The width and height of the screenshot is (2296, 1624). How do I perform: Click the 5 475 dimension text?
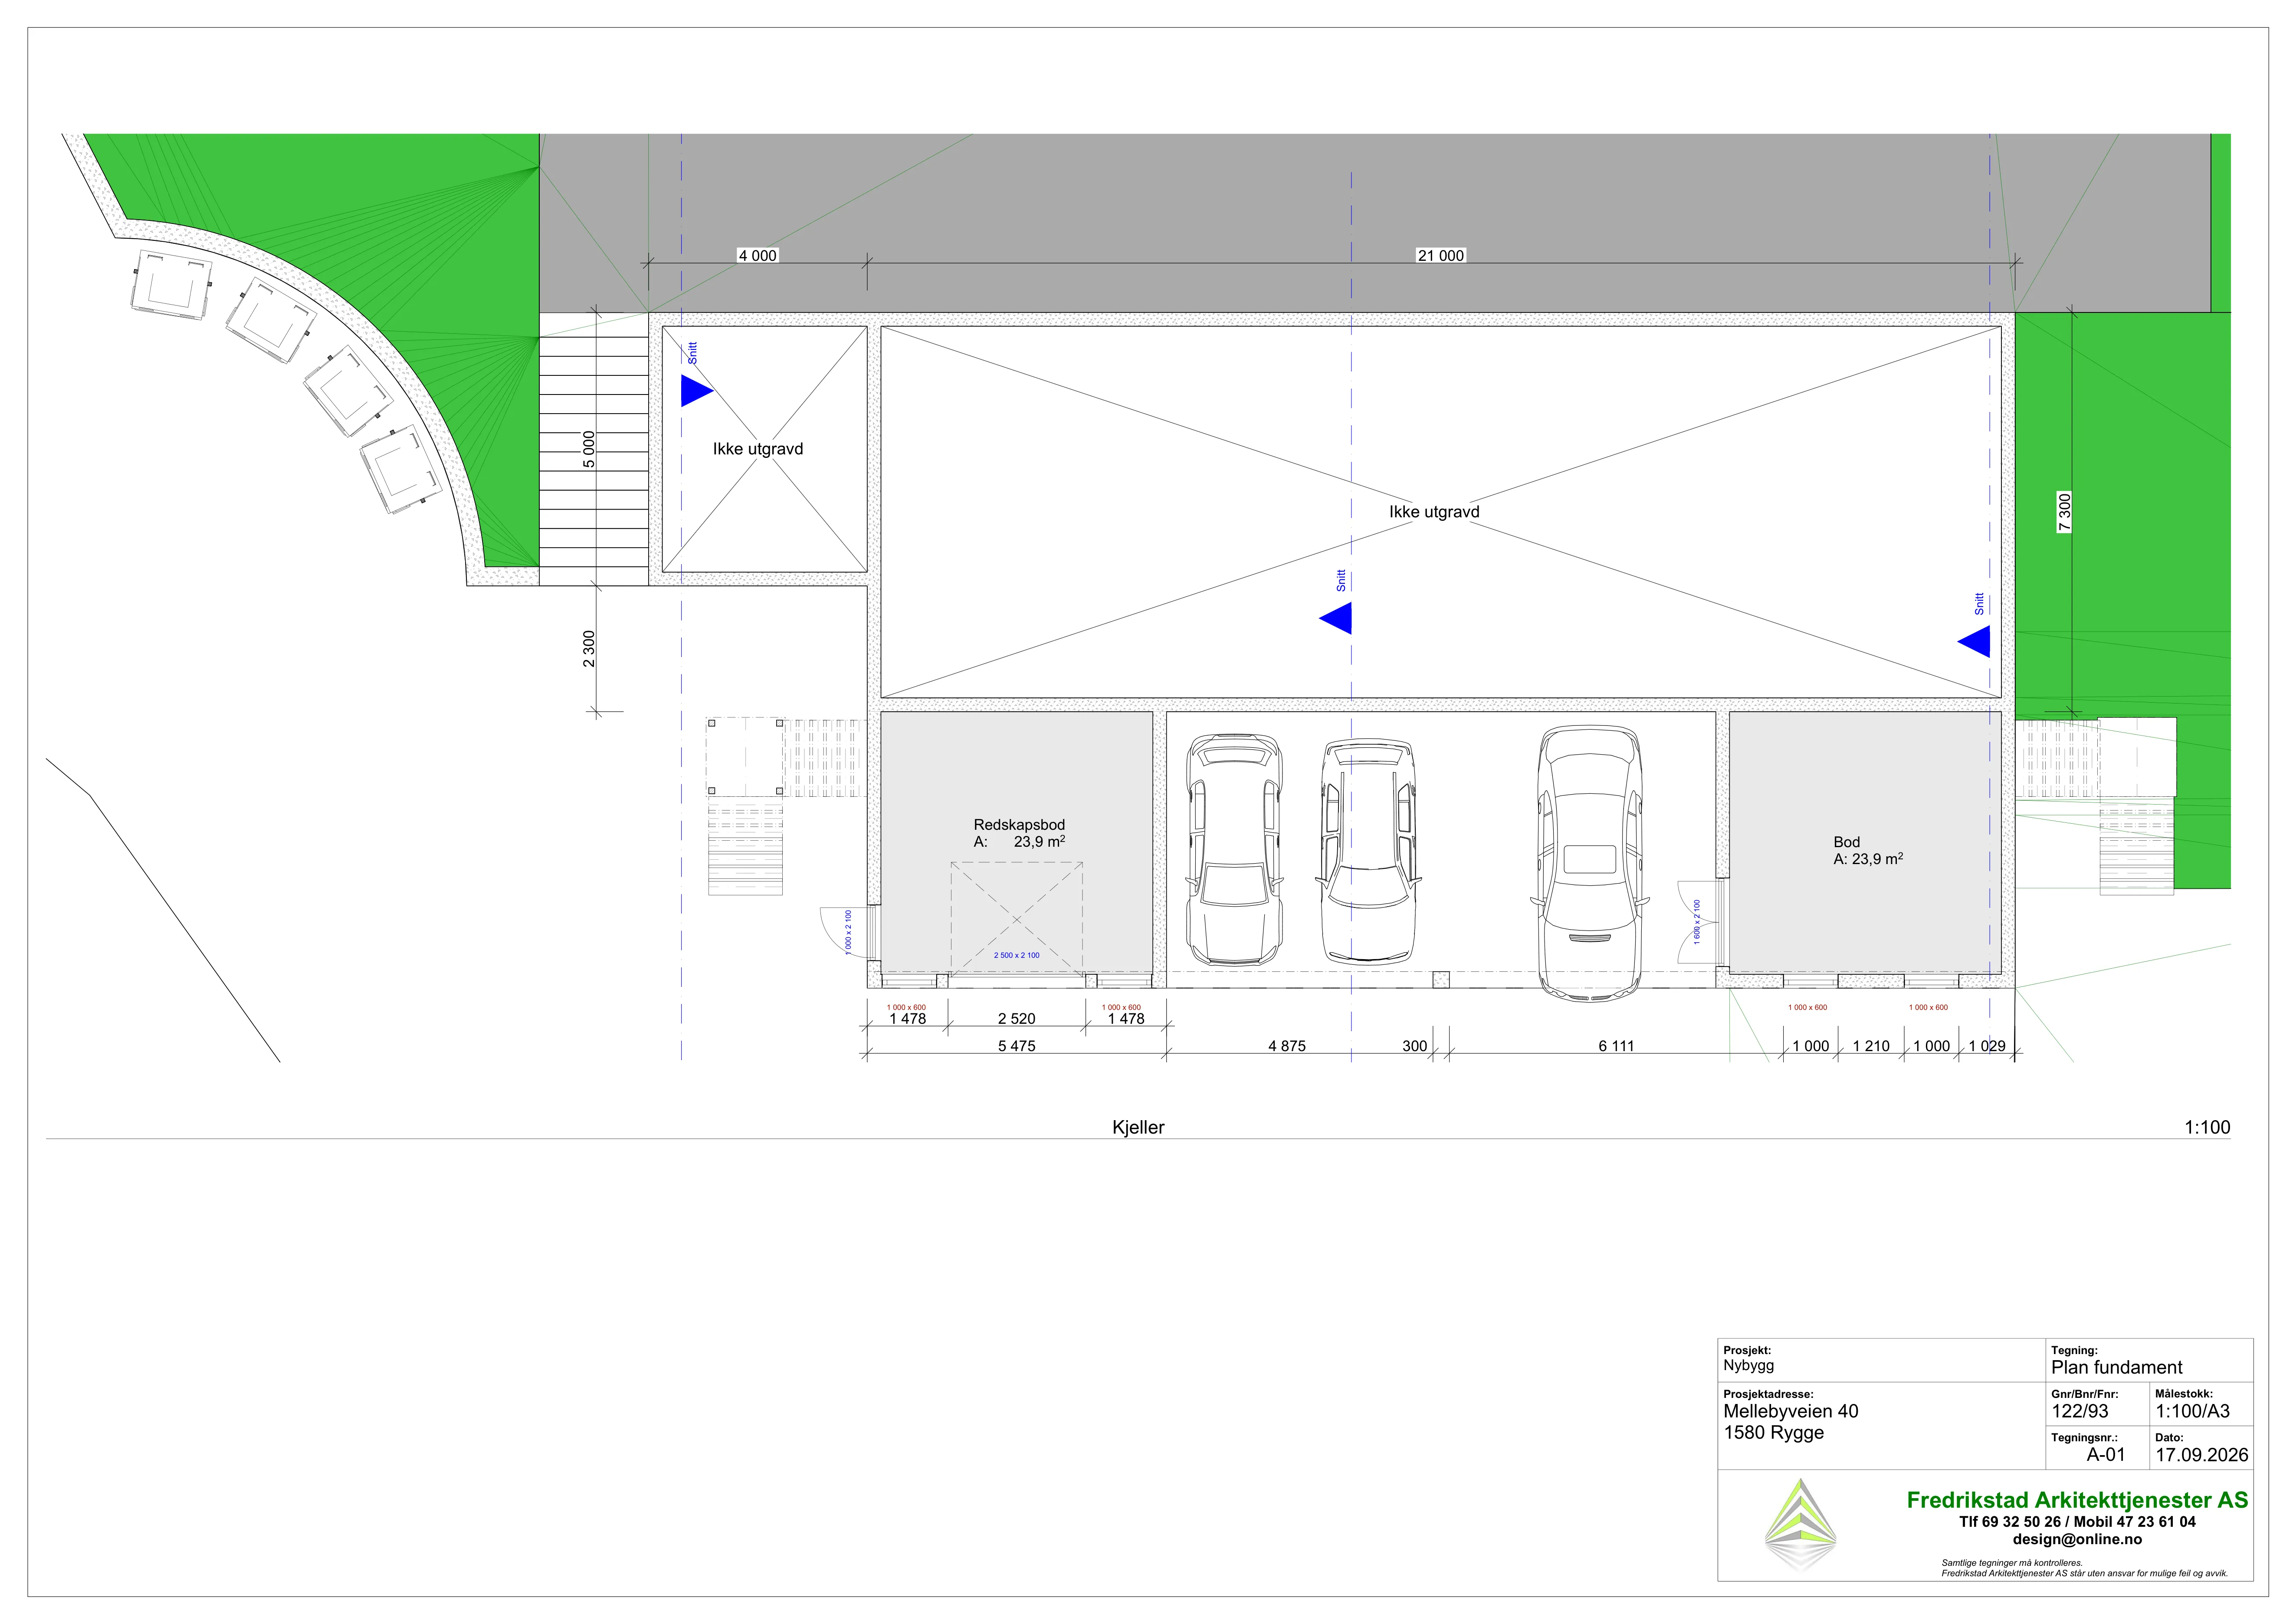point(1016,1046)
